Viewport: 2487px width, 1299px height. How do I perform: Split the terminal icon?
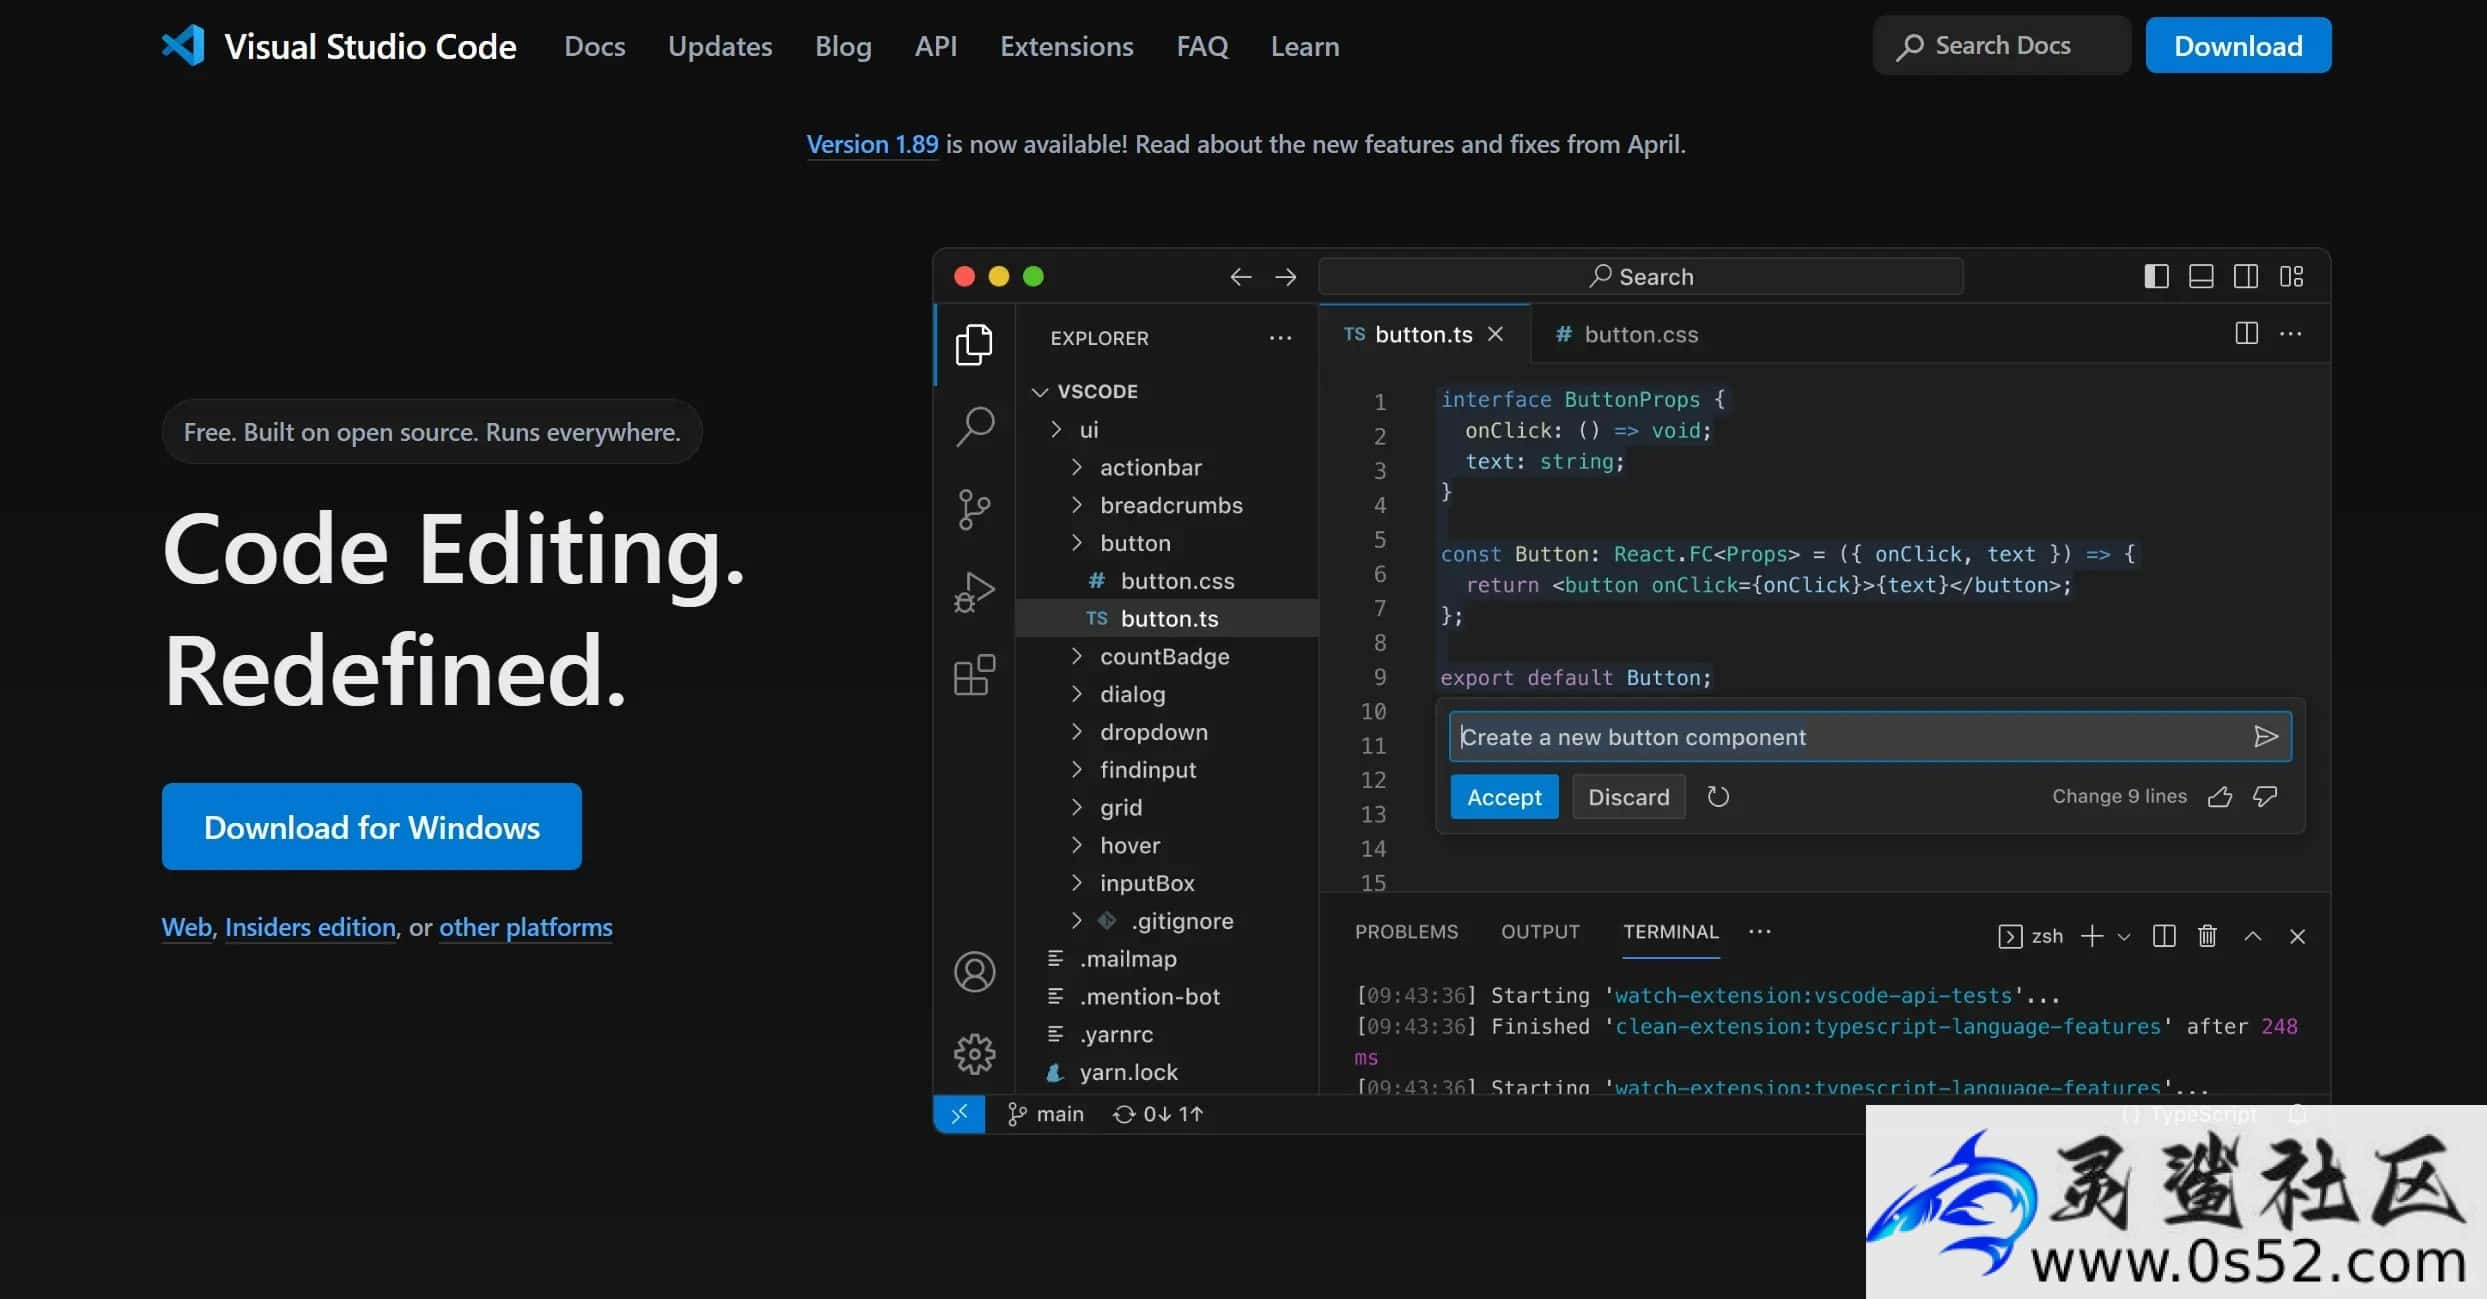pyautogui.click(x=2164, y=936)
